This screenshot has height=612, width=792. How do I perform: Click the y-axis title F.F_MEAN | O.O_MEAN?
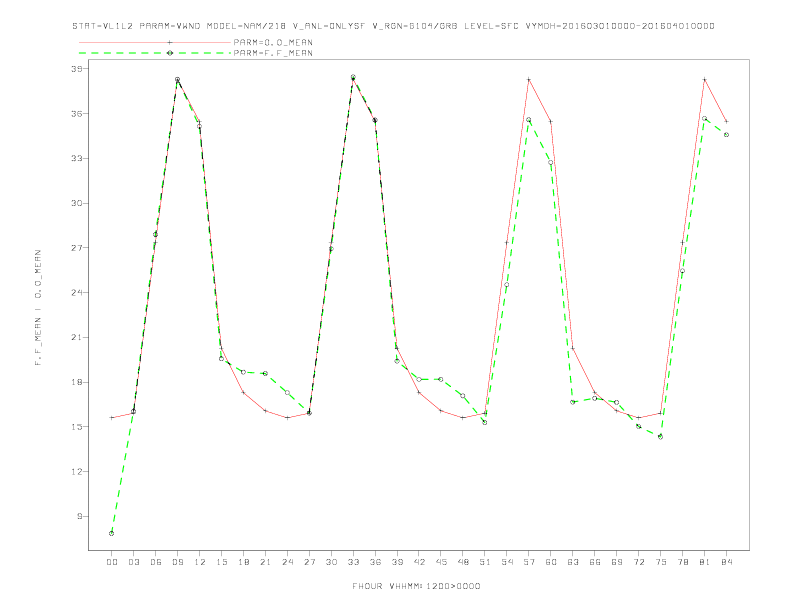pos(38,308)
